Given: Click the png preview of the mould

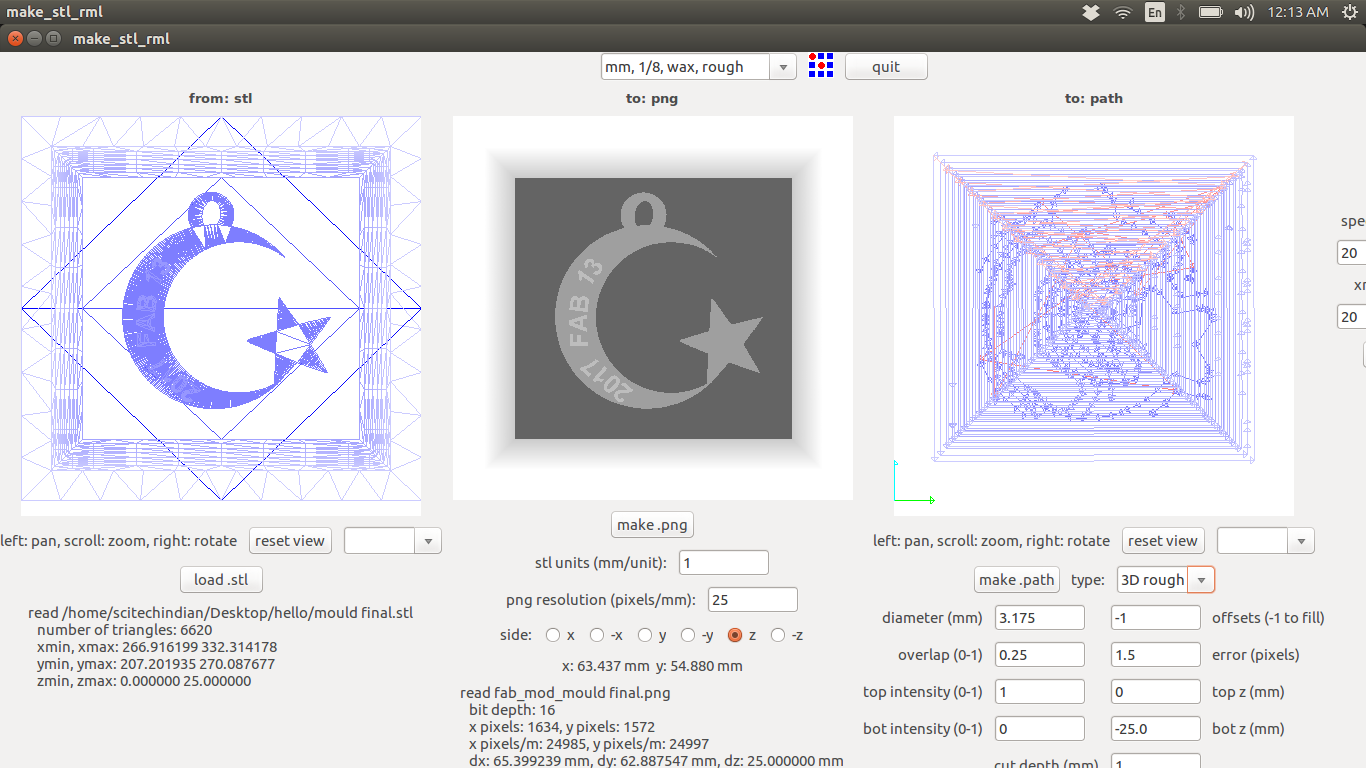Looking at the screenshot, I should click(x=653, y=308).
